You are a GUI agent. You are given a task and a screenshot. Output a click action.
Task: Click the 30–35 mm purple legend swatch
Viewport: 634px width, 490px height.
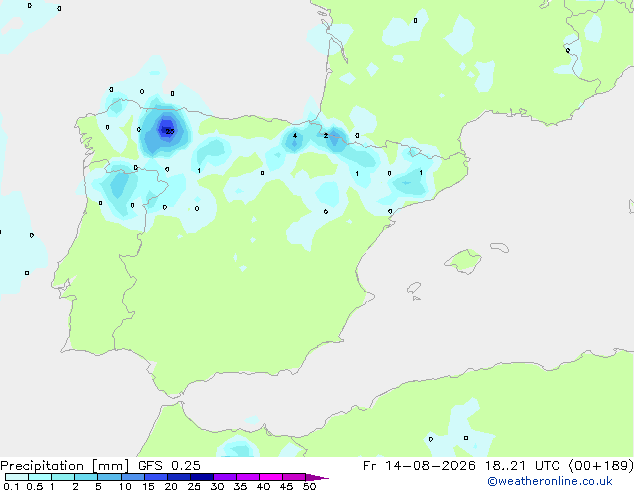224,477
